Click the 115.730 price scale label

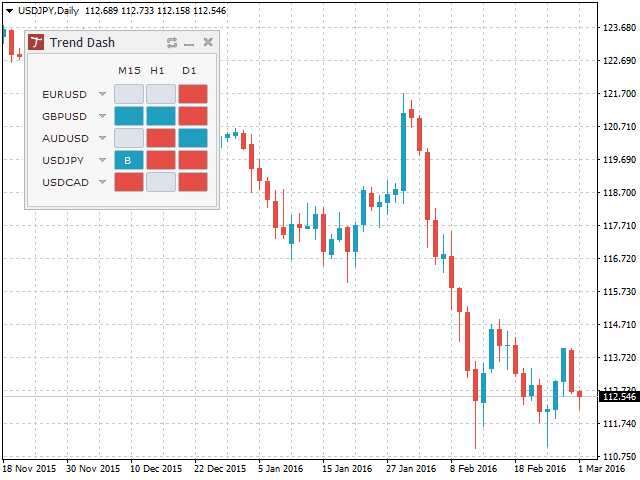click(619, 291)
